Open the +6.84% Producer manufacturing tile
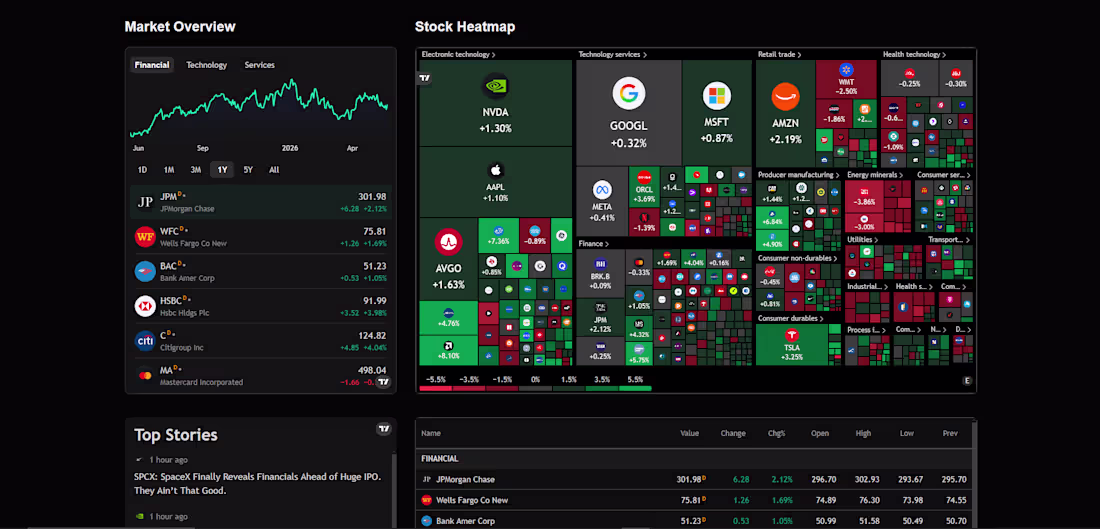This screenshot has height=529, width=1100. click(771, 216)
